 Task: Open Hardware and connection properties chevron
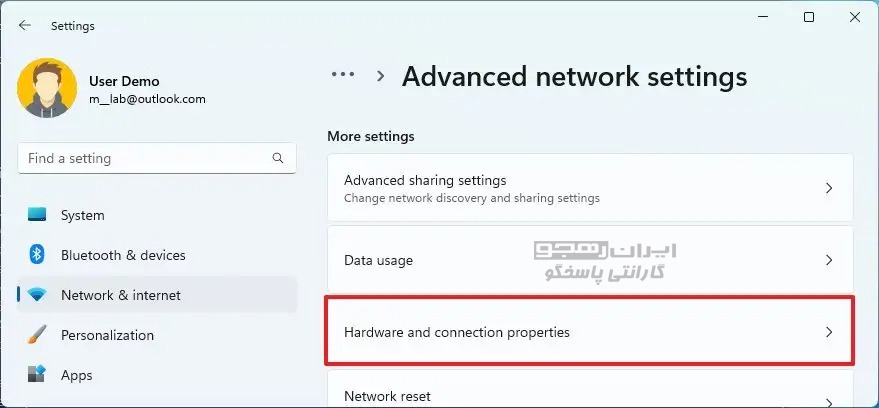click(x=828, y=332)
